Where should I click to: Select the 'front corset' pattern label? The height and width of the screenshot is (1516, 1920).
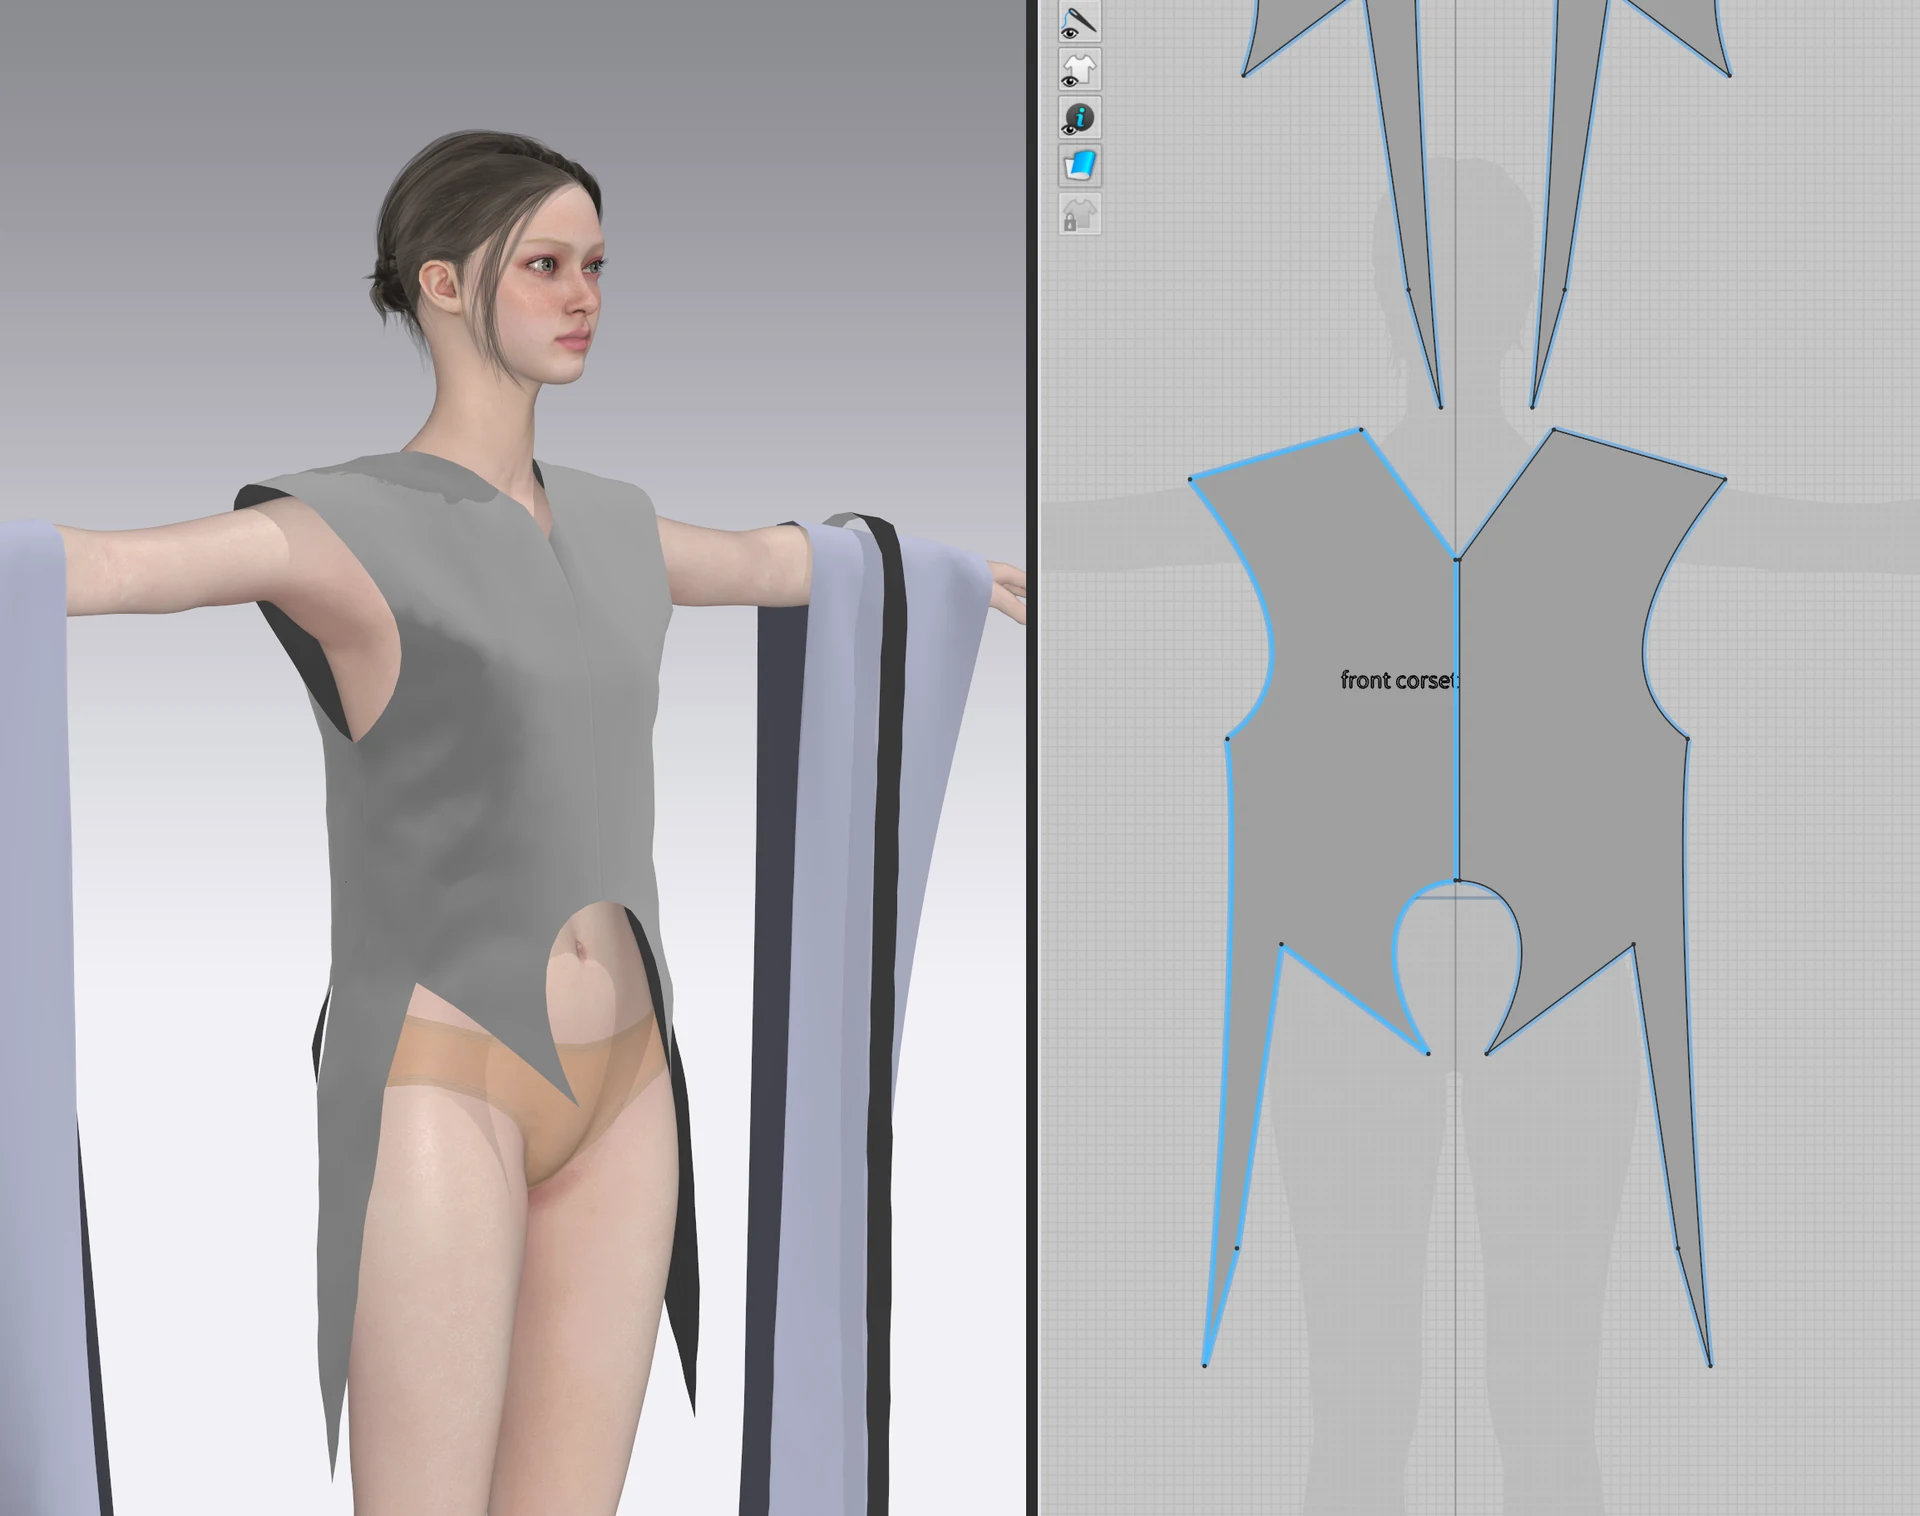tap(1399, 680)
